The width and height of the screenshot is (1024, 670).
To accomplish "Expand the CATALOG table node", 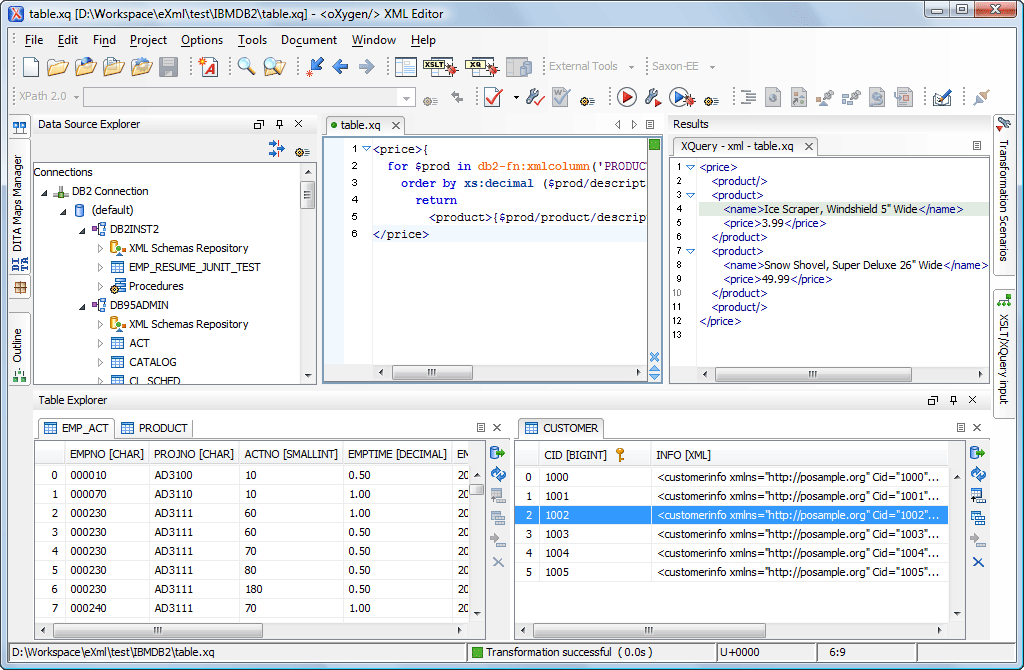I will point(100,362).
